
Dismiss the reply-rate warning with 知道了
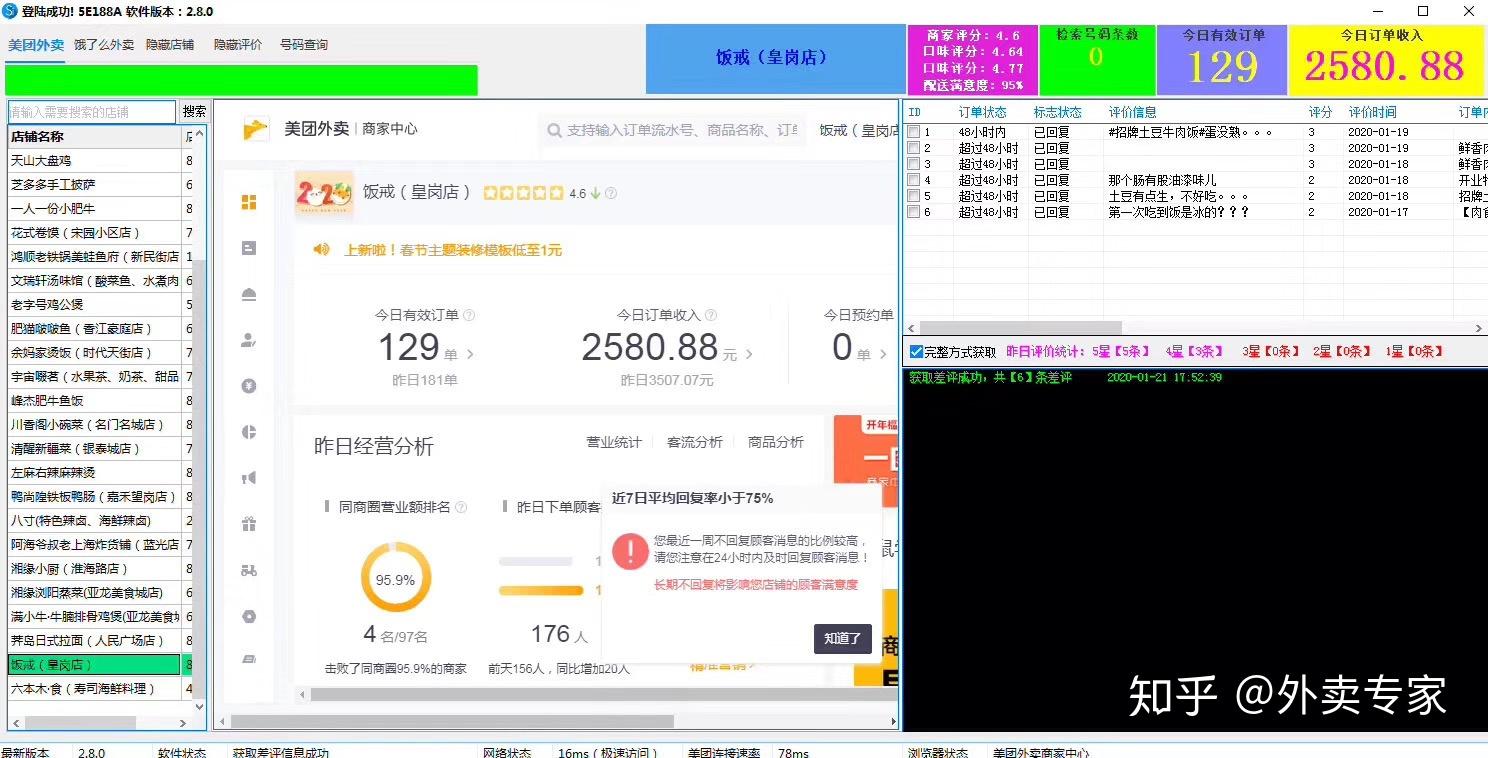click(843, 638)
